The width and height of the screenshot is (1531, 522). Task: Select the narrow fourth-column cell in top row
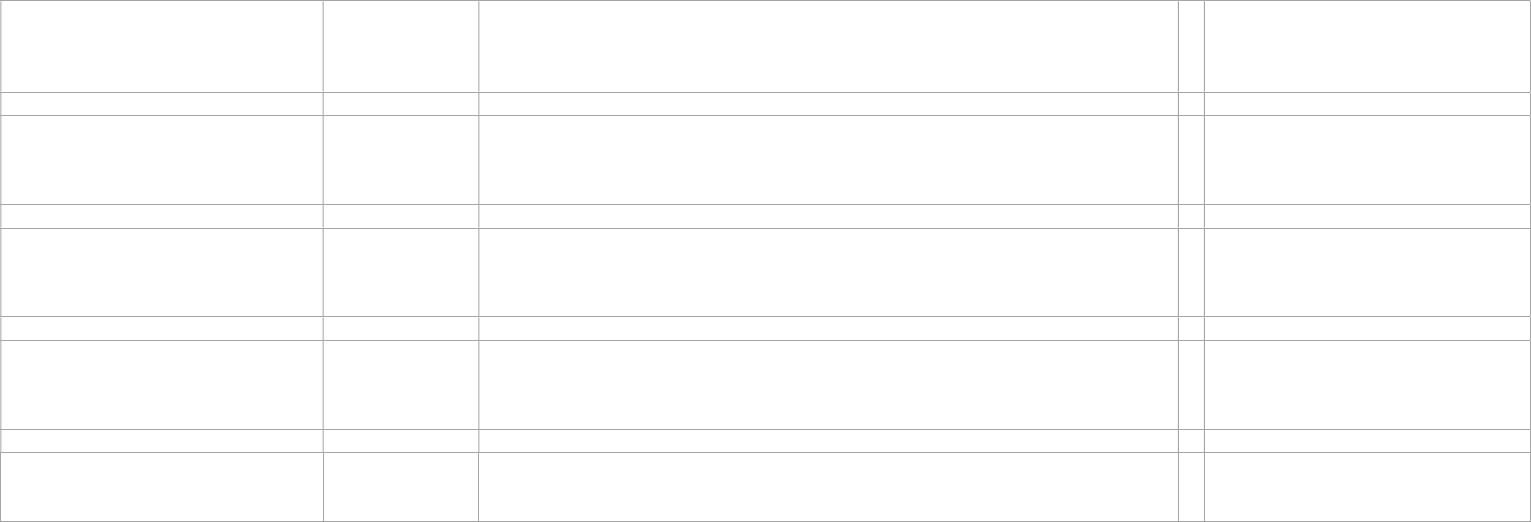(1190, 46)
